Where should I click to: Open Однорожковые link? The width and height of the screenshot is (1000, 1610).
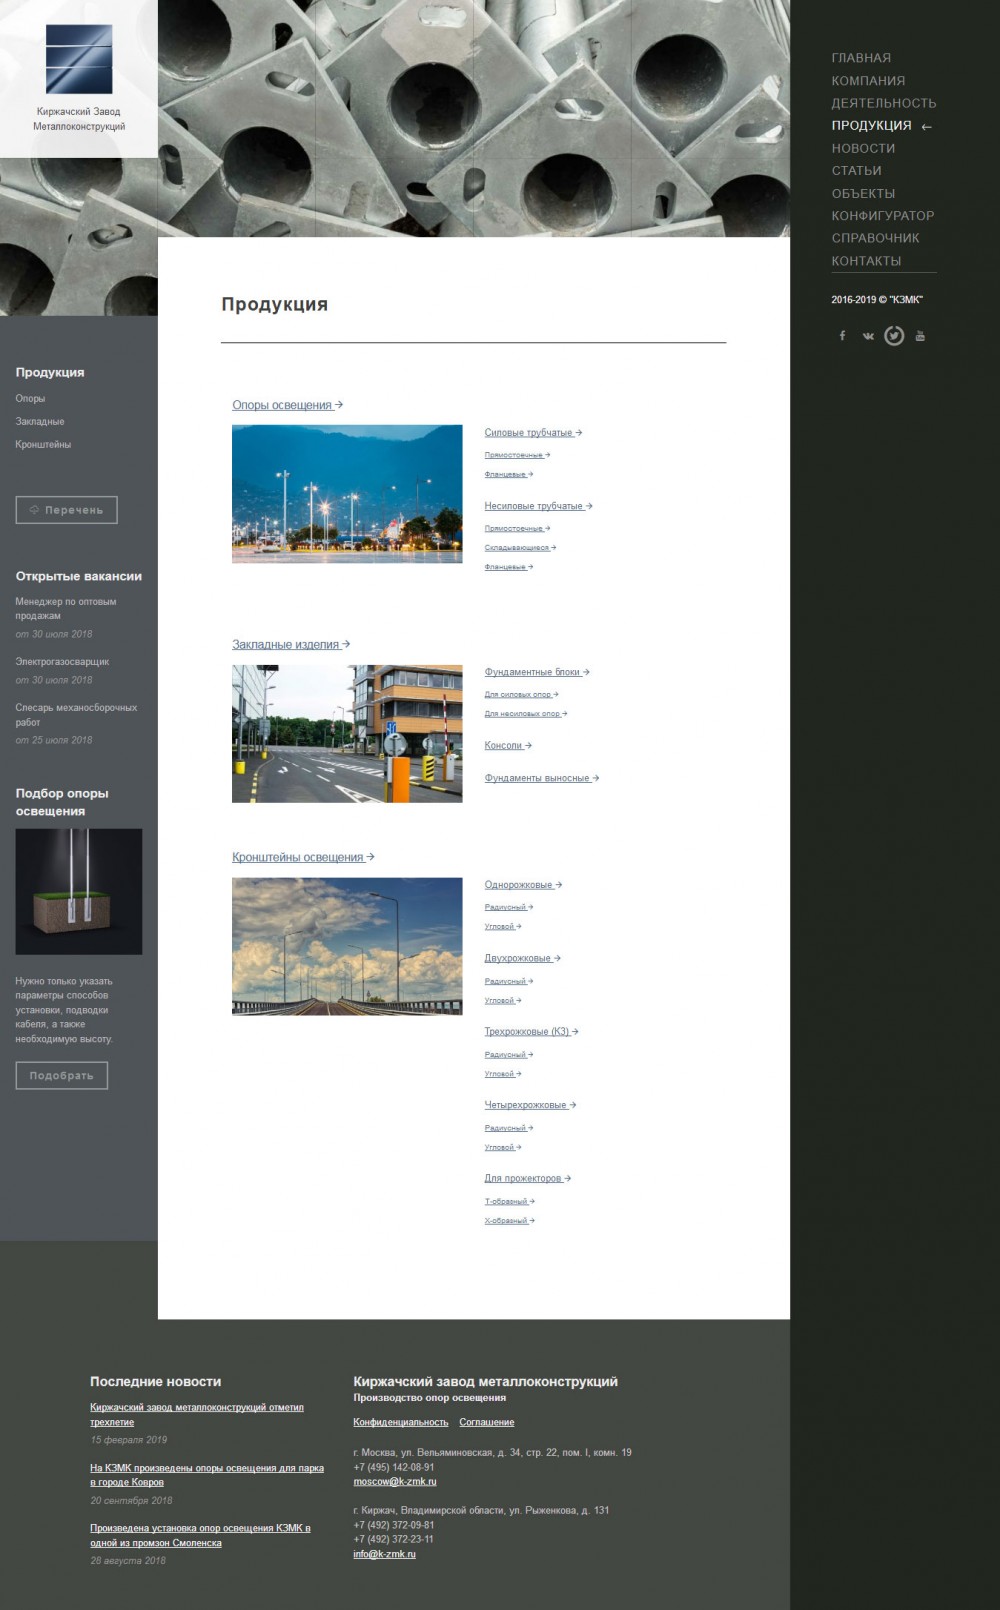[x=523, y=885]
